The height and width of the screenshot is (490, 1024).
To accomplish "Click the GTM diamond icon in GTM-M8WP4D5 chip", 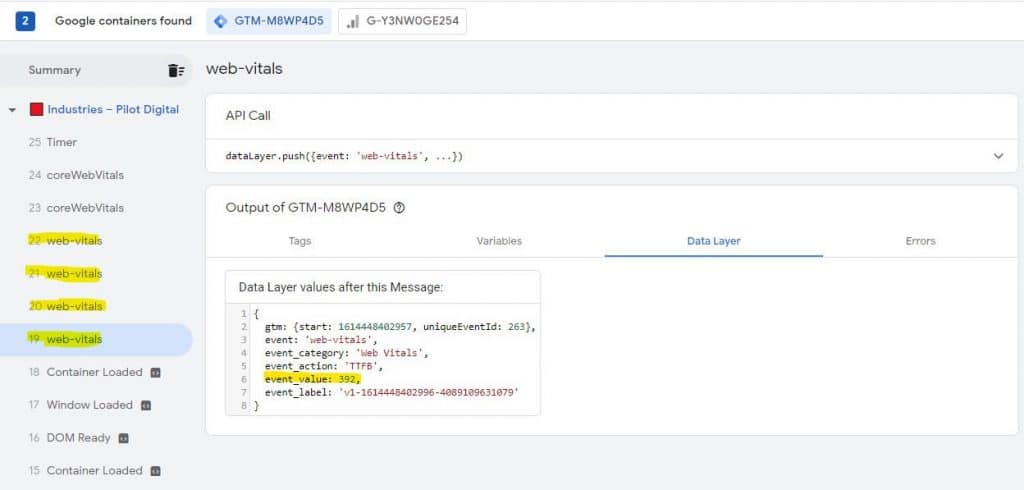I will click(x=221, y=22).
